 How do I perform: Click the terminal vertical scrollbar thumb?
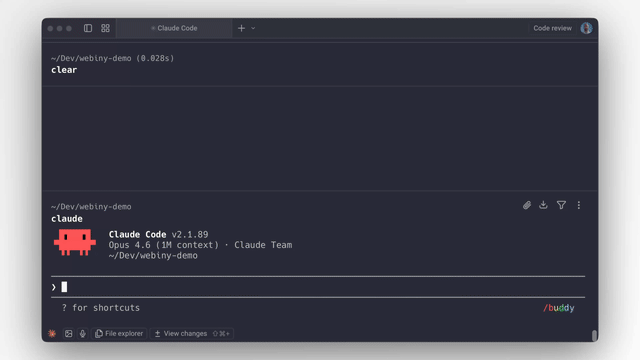pos(594,336)
